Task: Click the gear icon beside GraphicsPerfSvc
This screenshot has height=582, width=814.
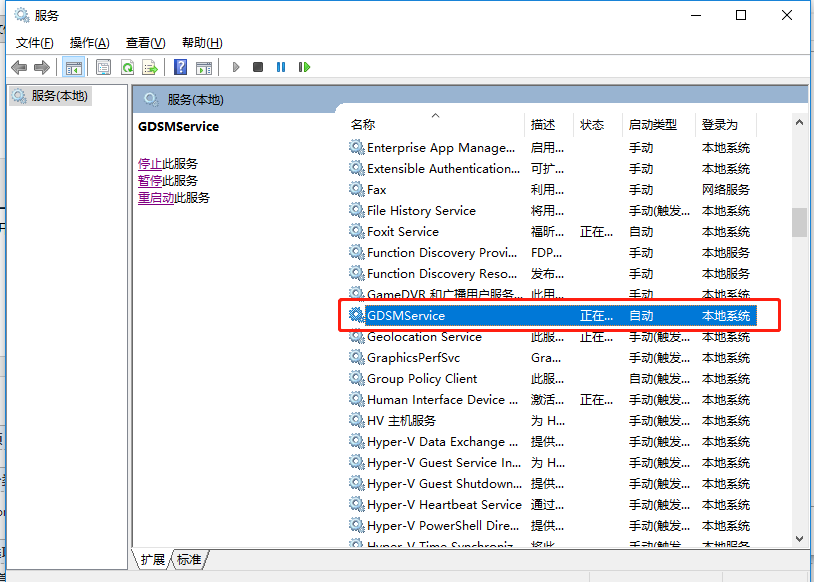Action: click(x=357, y=357)
